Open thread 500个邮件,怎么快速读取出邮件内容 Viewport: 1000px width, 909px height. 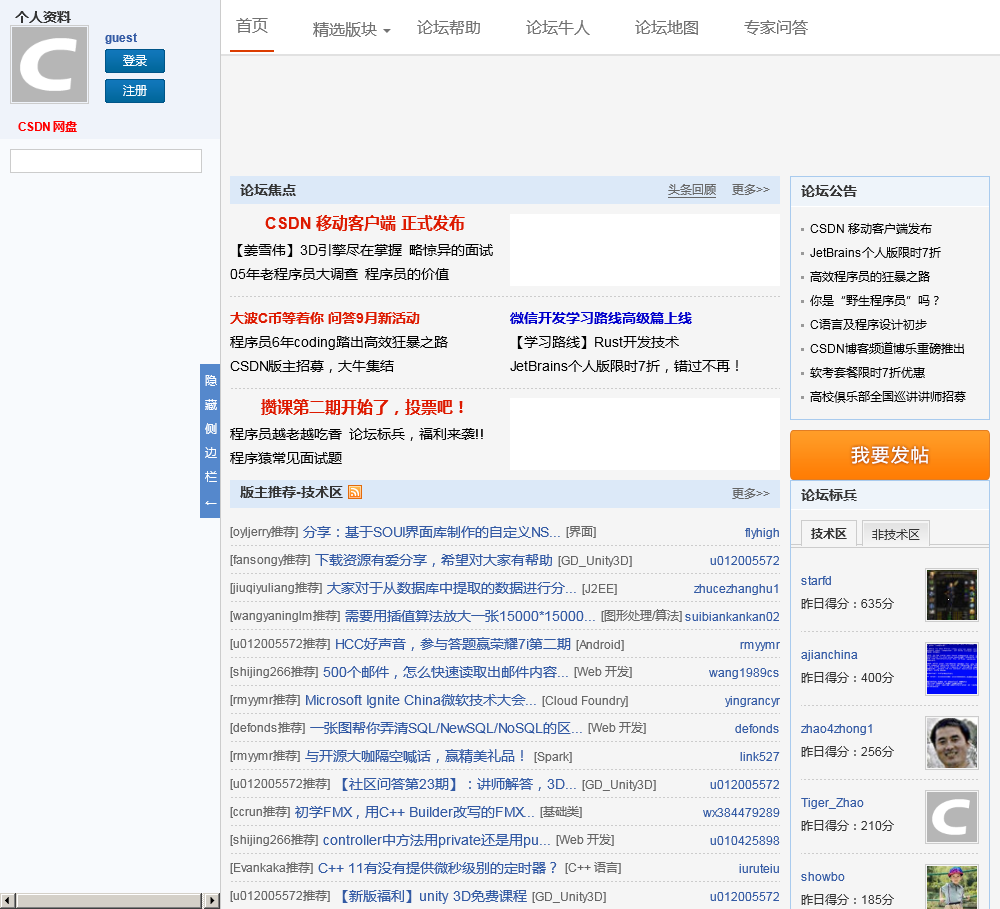445,672
